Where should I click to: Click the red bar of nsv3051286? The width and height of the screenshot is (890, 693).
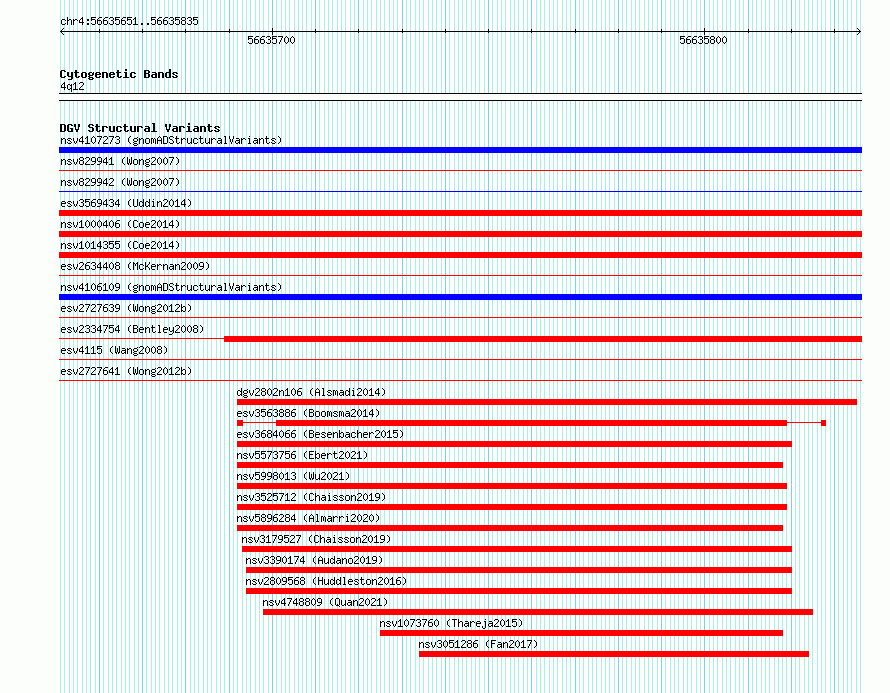tap(614, 654)
